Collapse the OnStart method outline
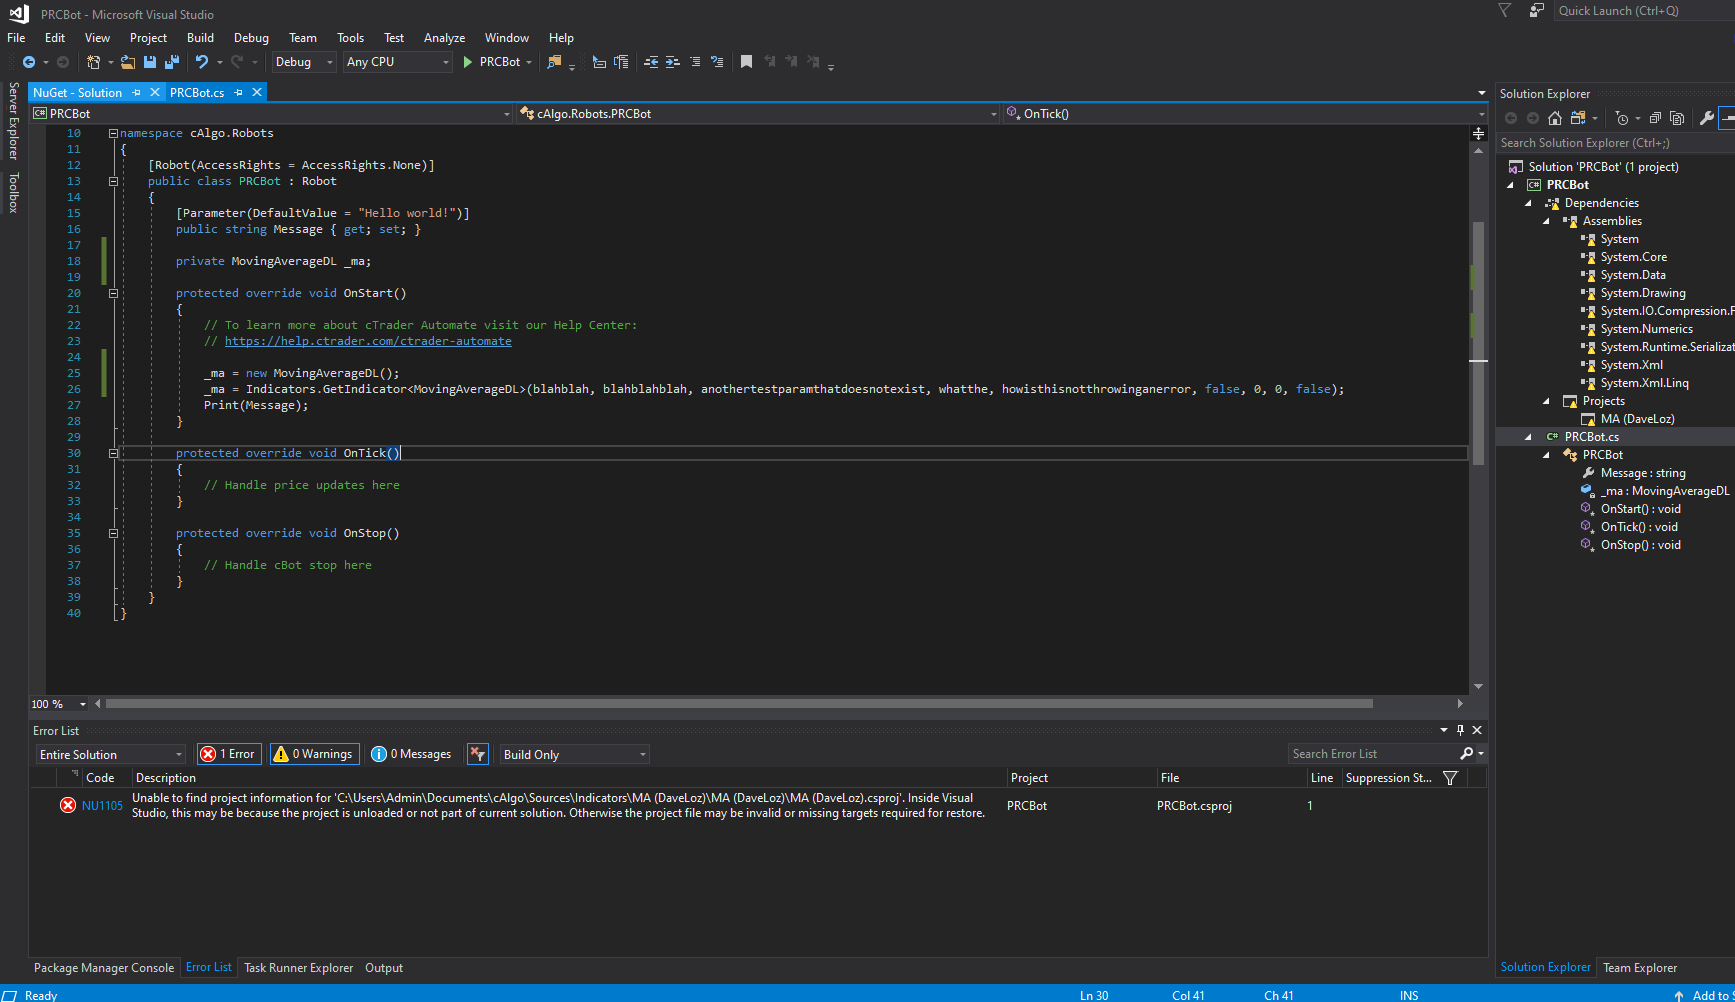Viewport: 1735px width, 1002px height. point(113,293)
